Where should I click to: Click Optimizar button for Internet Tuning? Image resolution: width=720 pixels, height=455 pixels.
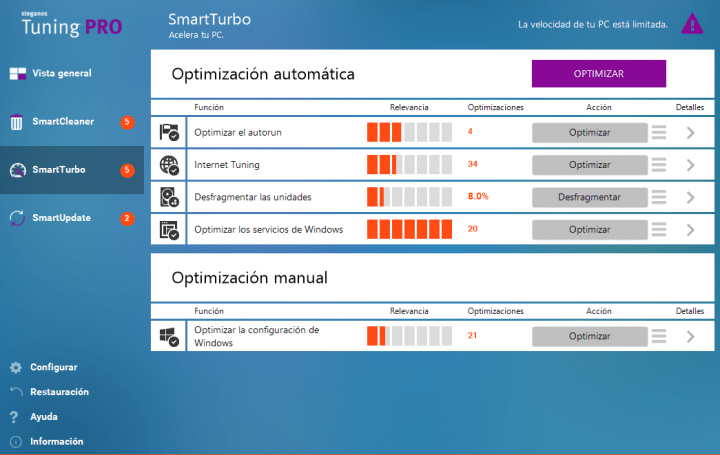coord(590,165)
